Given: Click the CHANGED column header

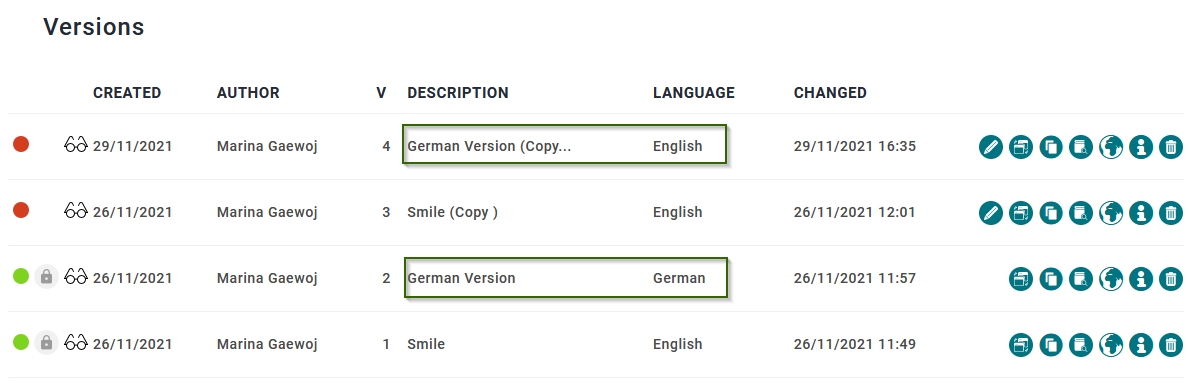Looking at the screenshot, I should [x=830, y=92].
